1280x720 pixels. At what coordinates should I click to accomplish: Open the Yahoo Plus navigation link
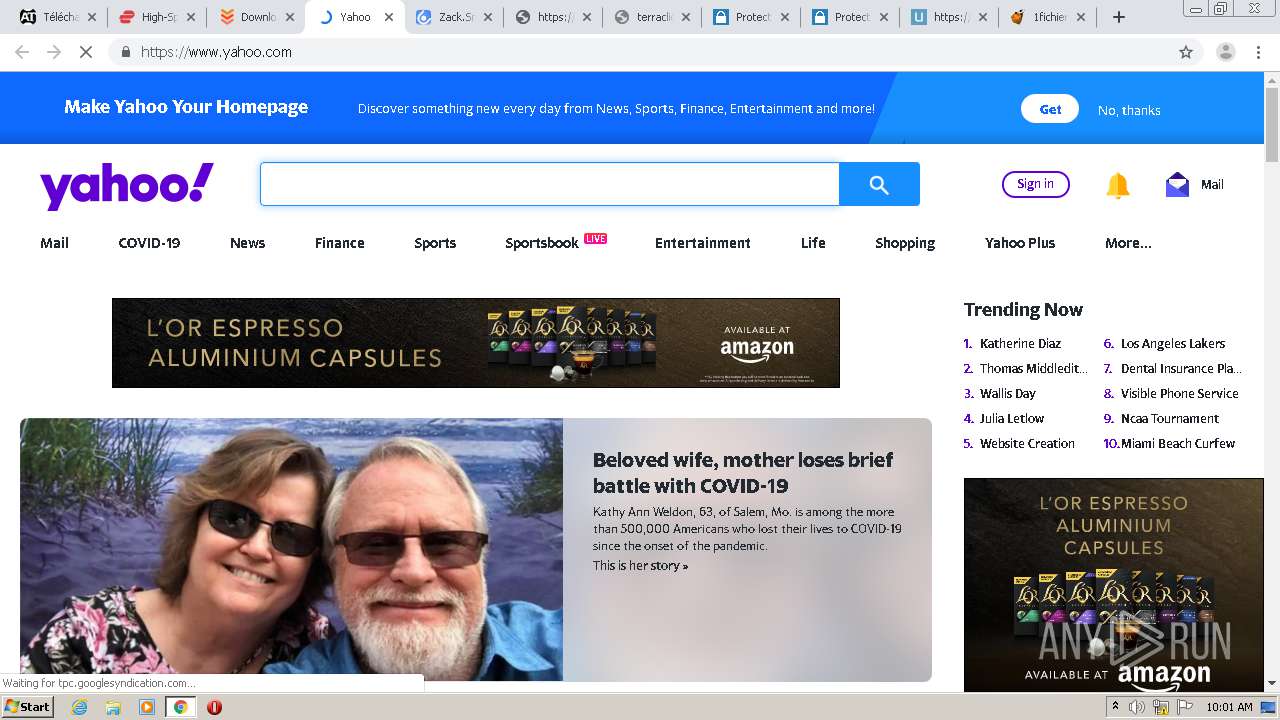1020,243
